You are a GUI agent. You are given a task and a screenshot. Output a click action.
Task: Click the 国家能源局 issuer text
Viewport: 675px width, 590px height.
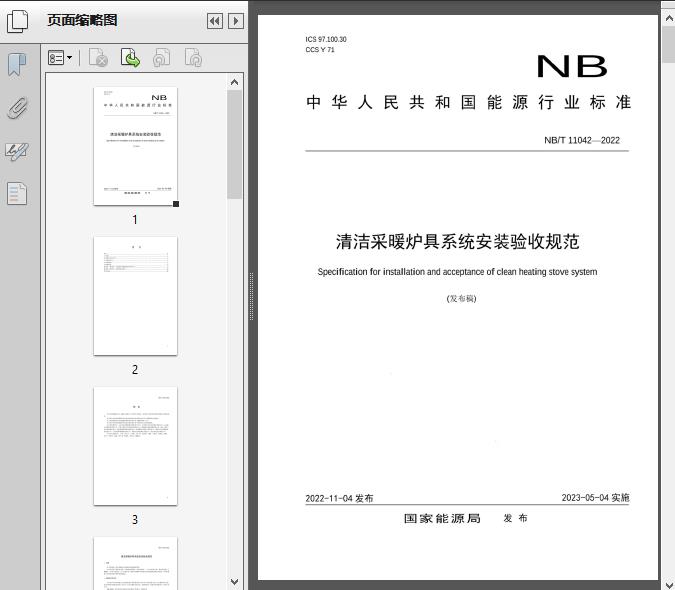click(x=442, y=519)
